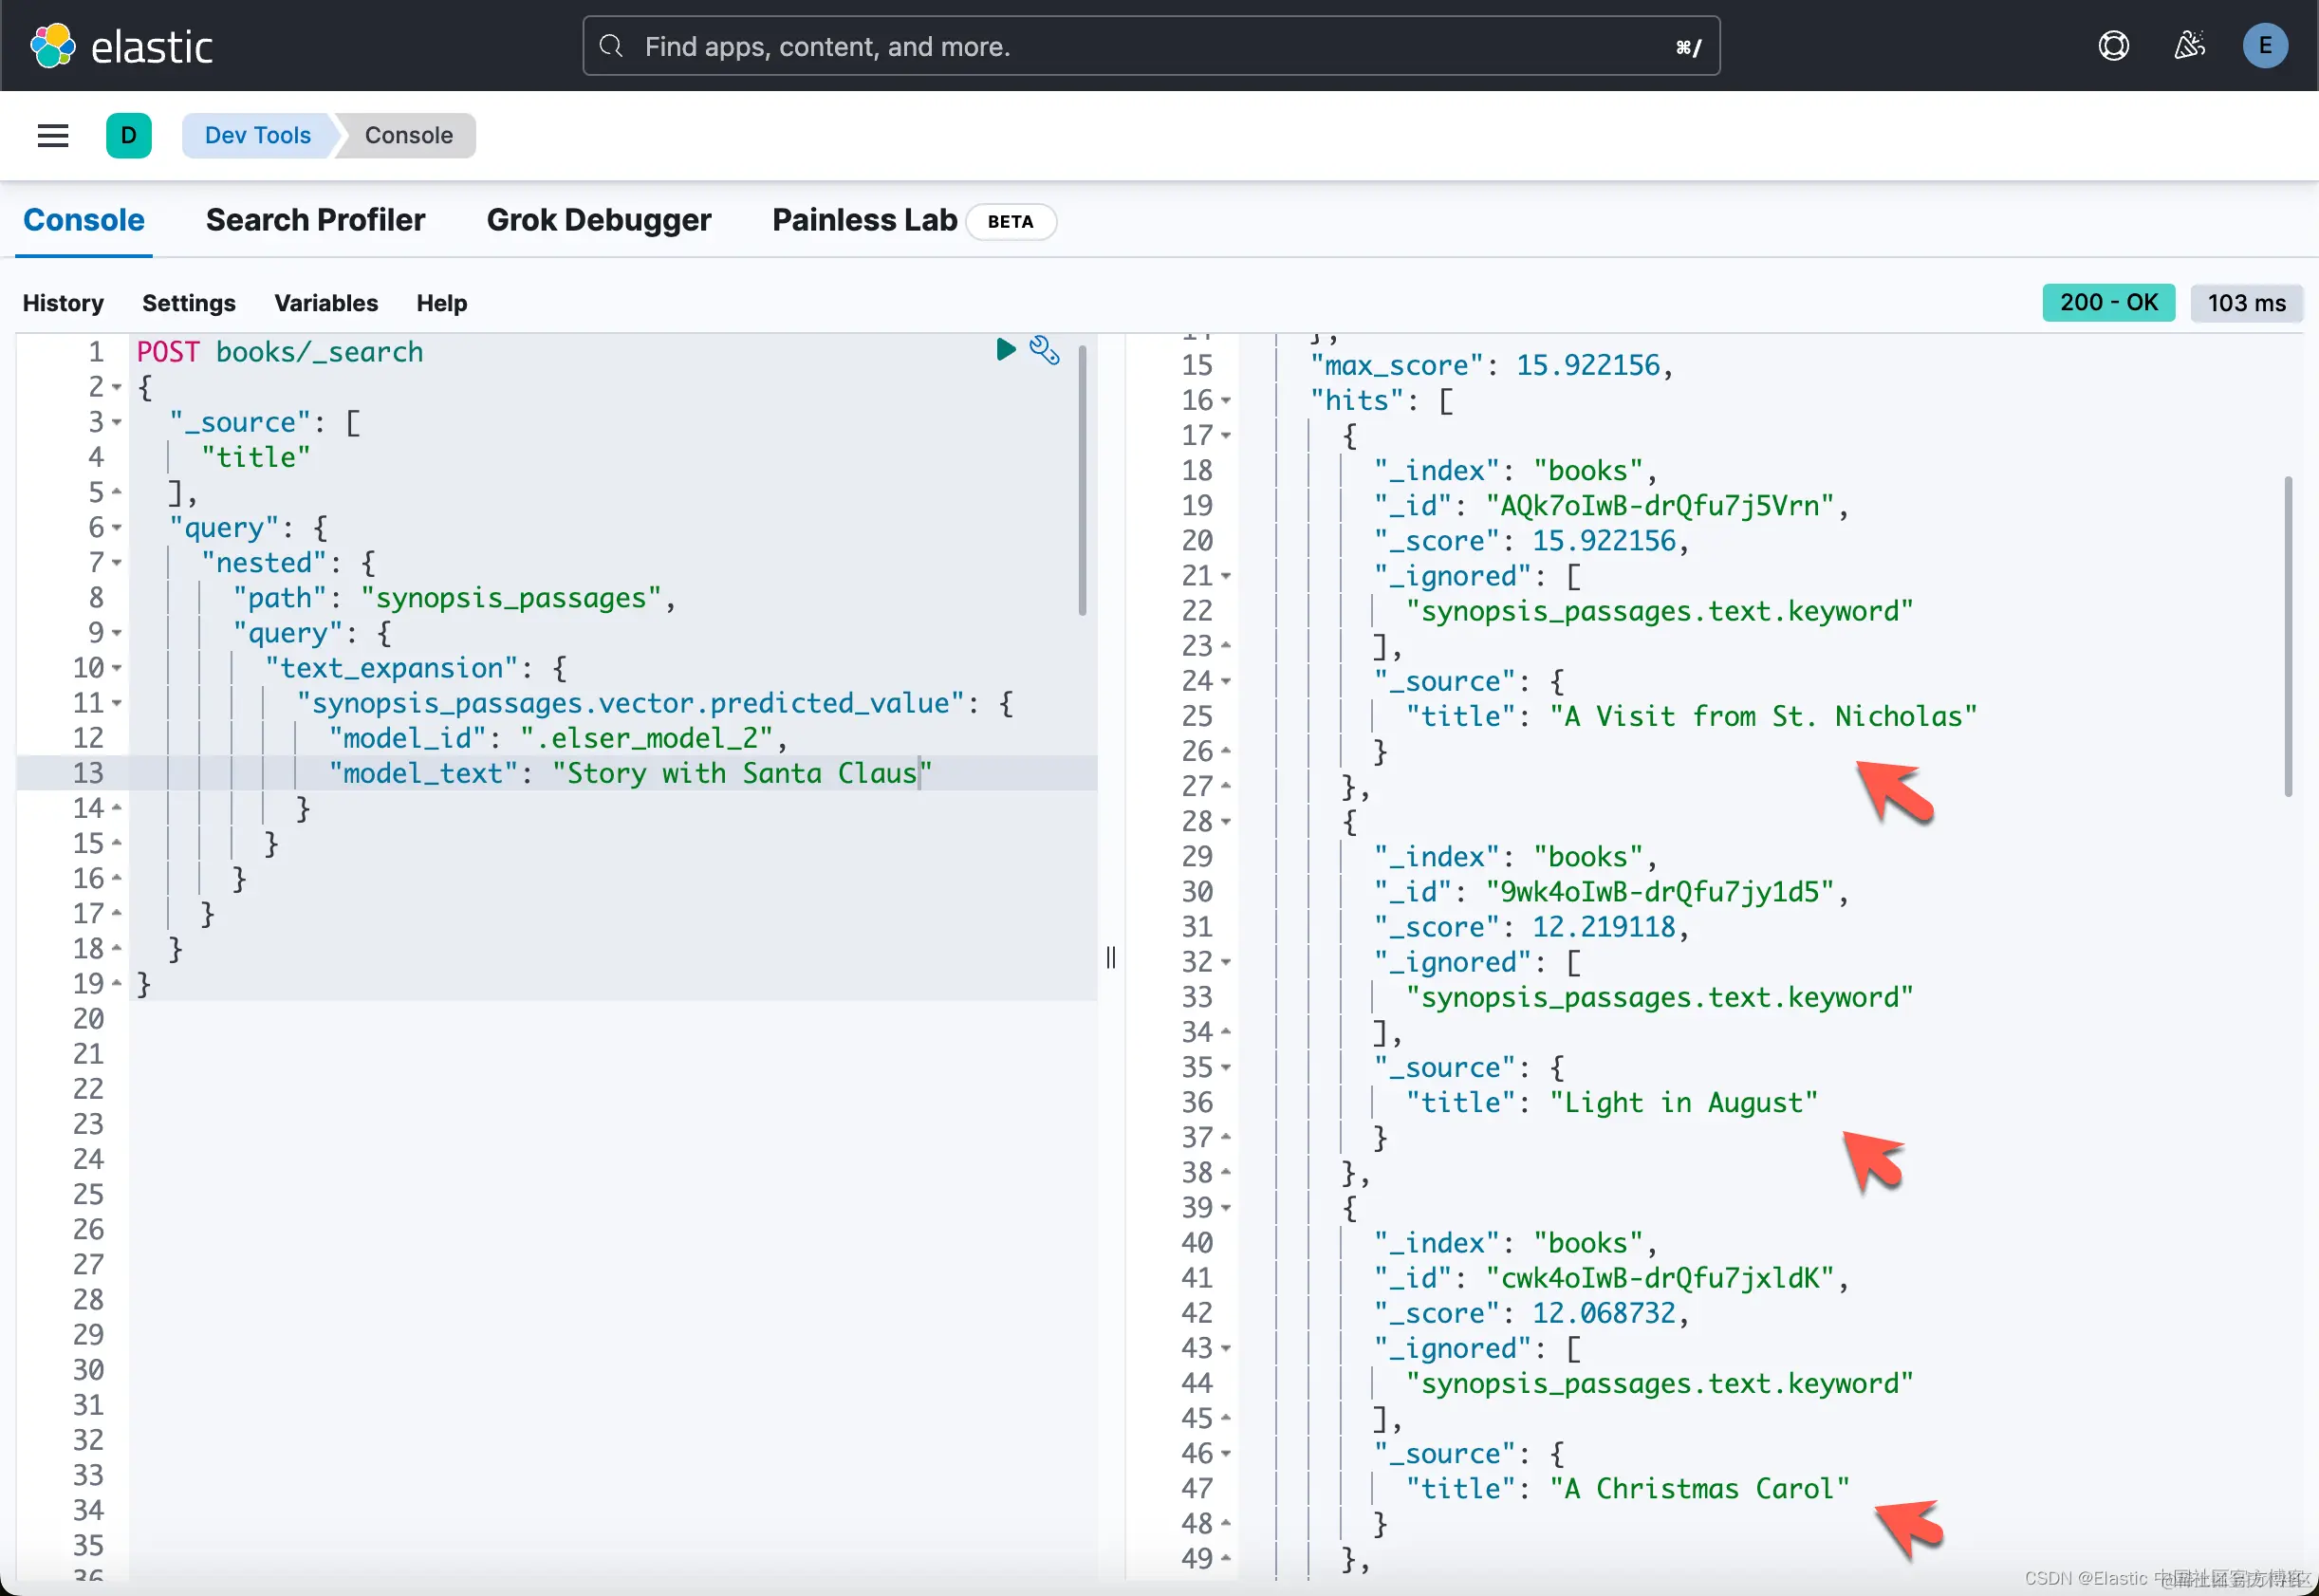Fold the "_ignored" array at output line 21
The image size is (2319, 1596).
(x=1226, y=577)
